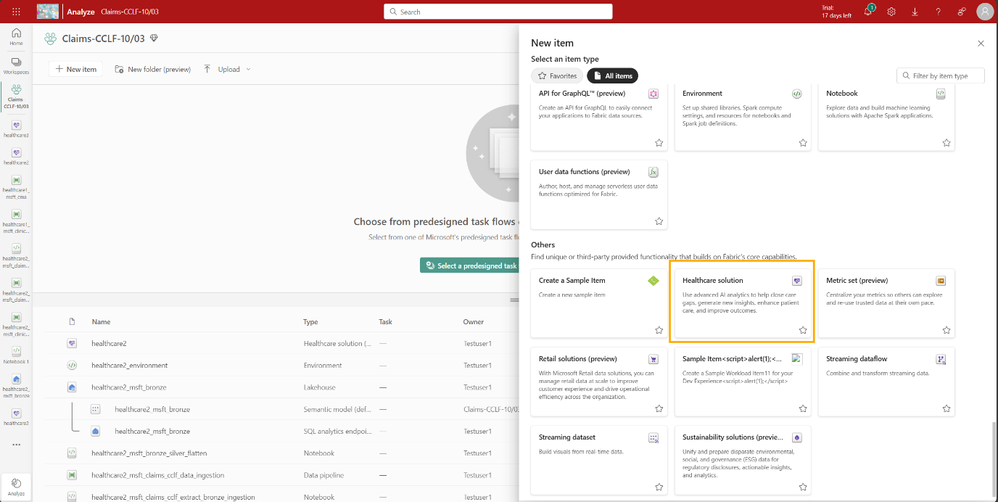
Task: Favorite the Environment card star
Action: (803, 143)
